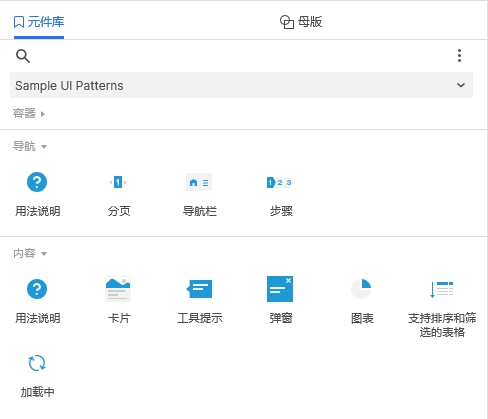Select the 弹窗 popup widget
Screen dimensions: 488x419
(280, 300)
